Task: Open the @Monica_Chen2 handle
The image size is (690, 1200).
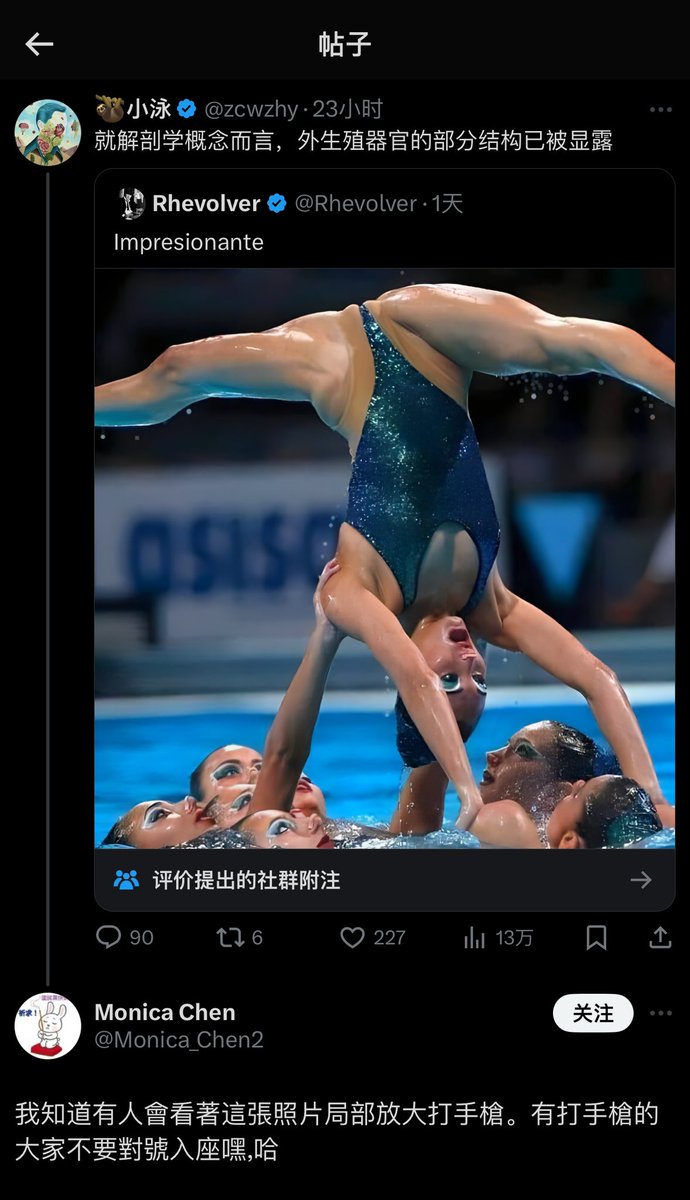Action: 179,1040
